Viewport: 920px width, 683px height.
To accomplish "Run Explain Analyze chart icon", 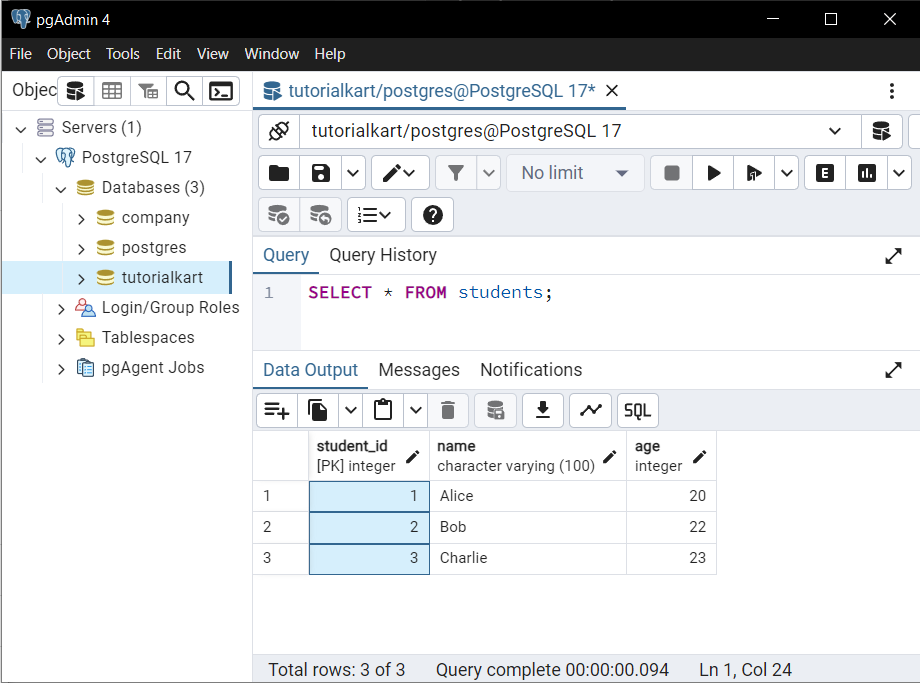I will point(867,173).
